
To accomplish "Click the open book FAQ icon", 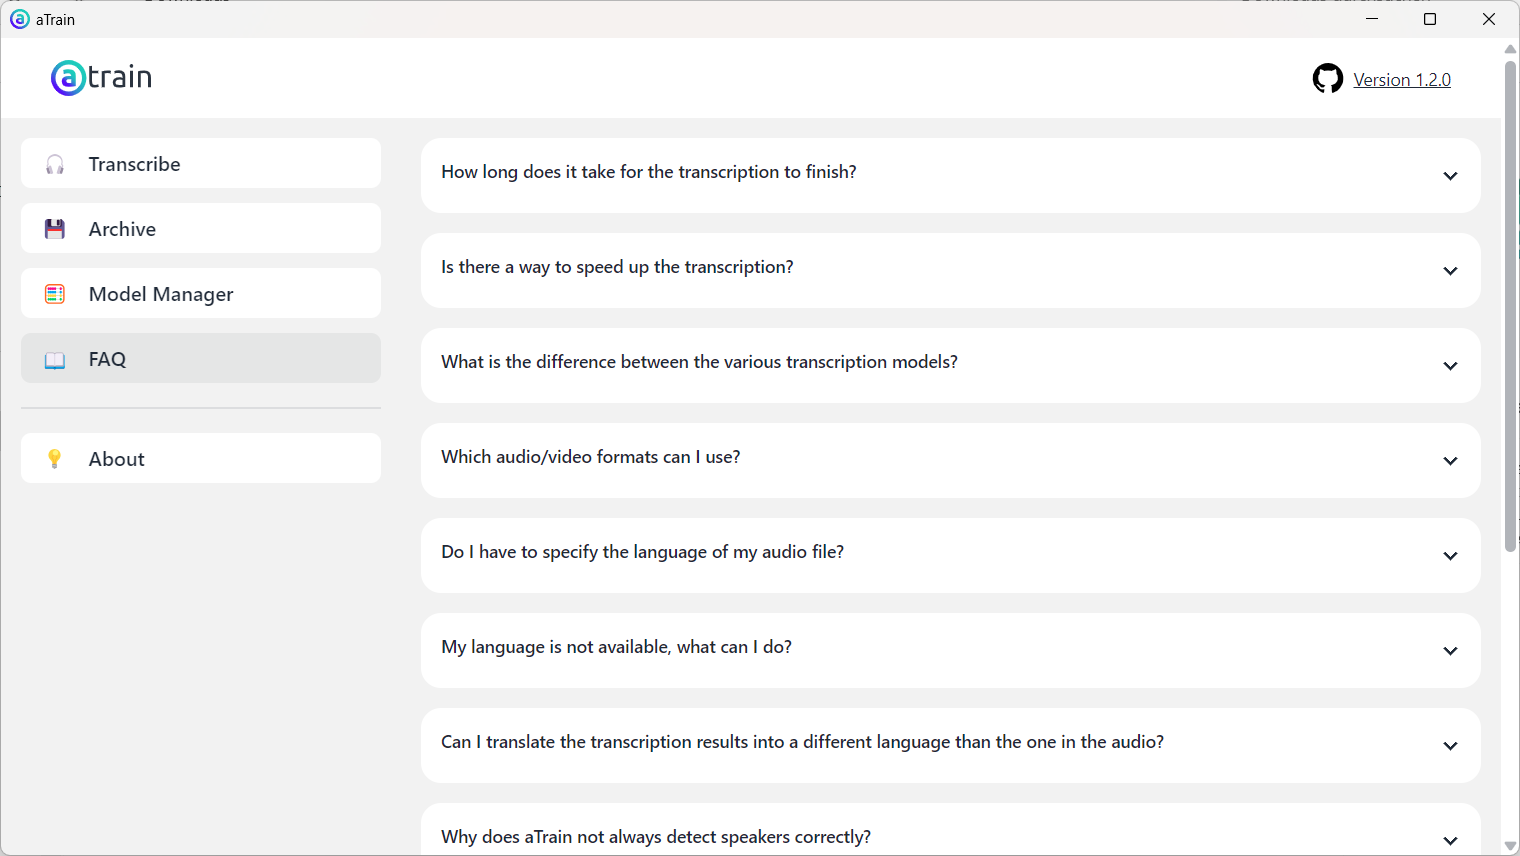I will point(55,360).
